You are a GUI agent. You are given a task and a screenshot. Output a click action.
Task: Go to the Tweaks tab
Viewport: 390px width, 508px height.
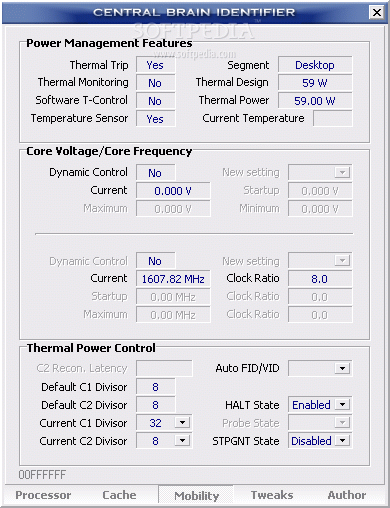pos(272,495)
